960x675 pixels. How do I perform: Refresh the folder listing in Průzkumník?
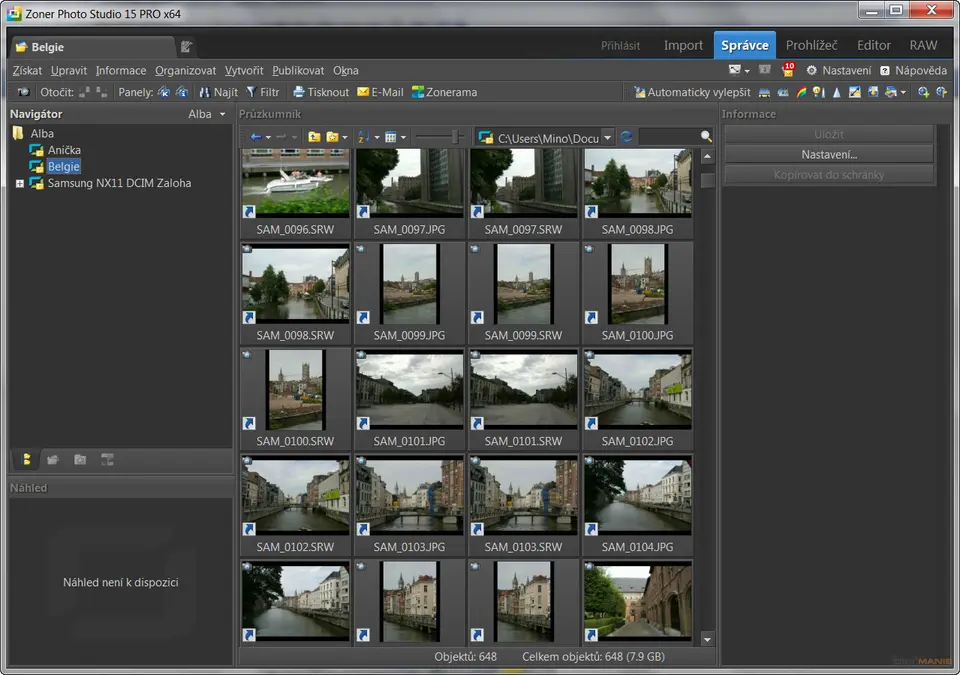pos(627,137)
